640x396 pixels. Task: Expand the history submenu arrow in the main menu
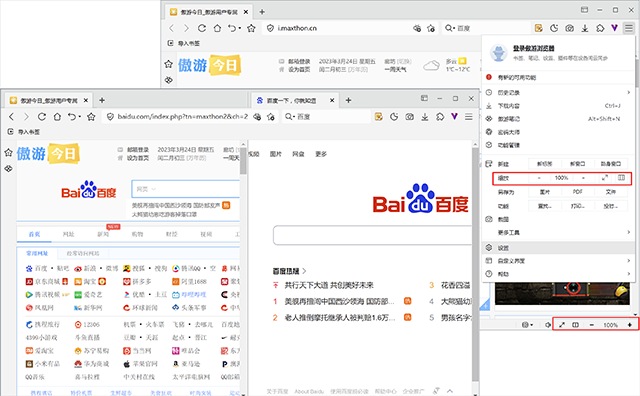point(629,93)
